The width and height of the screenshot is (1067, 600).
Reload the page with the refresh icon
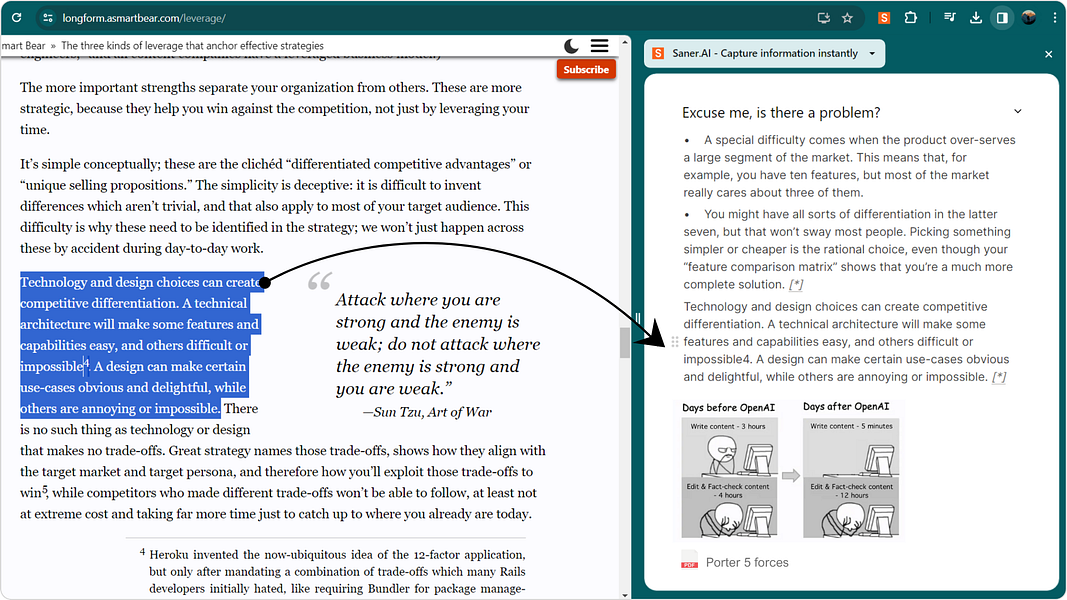[17, 18]
